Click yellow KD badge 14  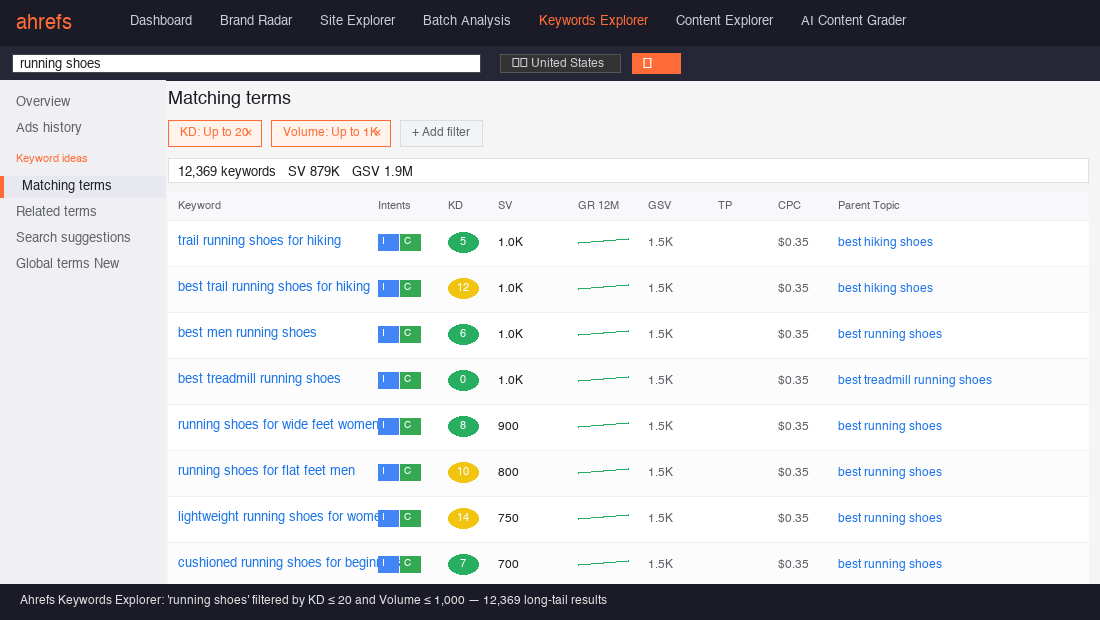point(463,518)
